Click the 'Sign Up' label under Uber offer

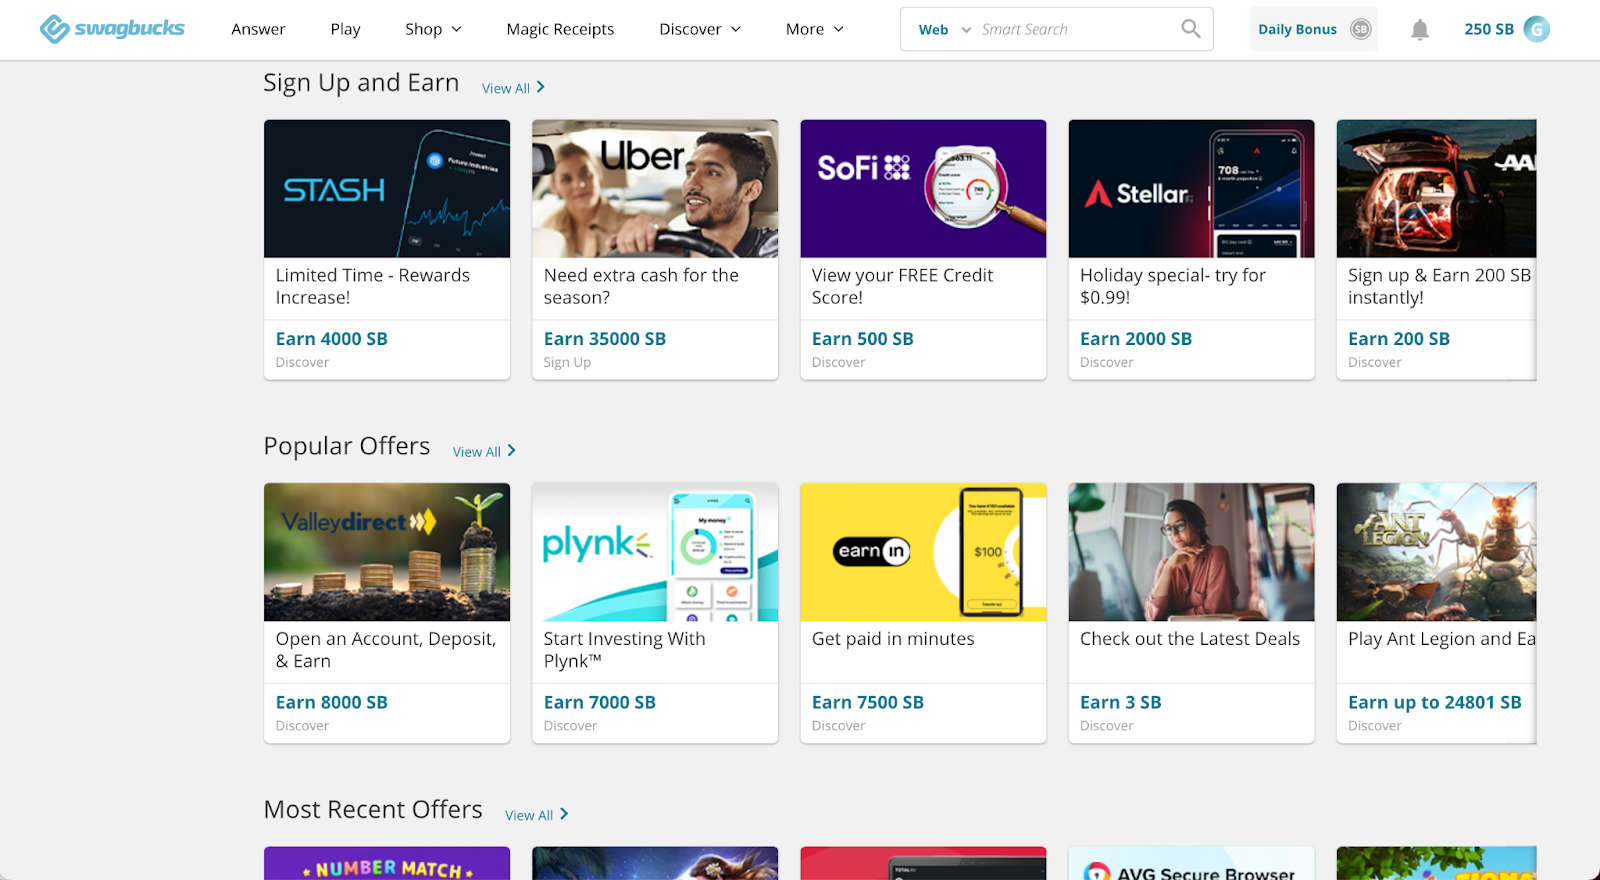coord(567,362)
